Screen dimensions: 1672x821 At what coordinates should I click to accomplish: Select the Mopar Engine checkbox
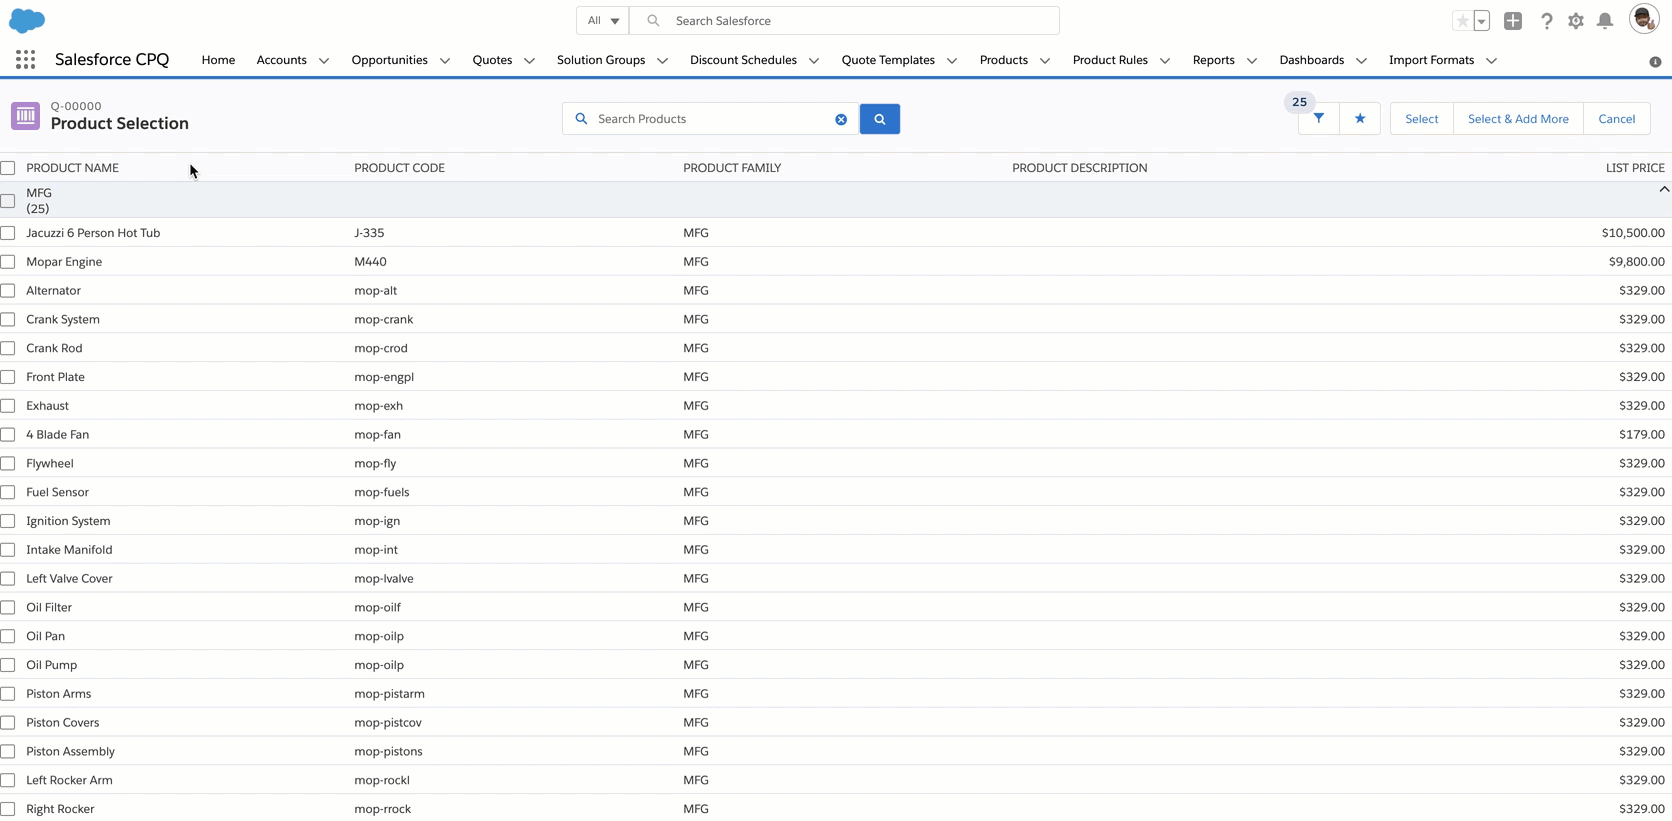8,262
